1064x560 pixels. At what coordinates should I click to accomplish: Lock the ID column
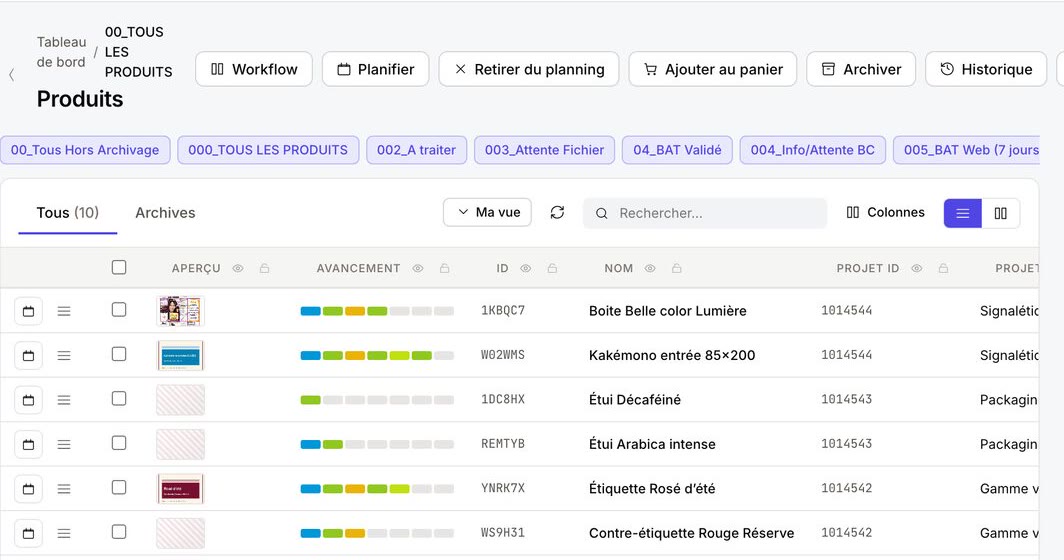552,268
